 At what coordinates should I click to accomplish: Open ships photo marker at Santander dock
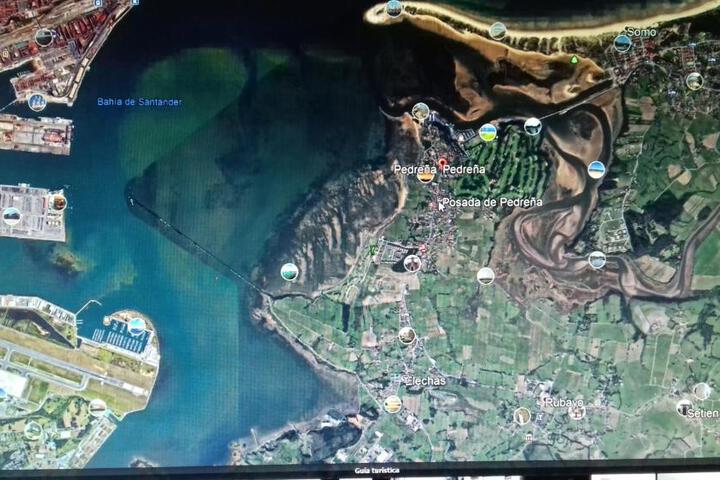pyautogui.click(x=37, y=102)
